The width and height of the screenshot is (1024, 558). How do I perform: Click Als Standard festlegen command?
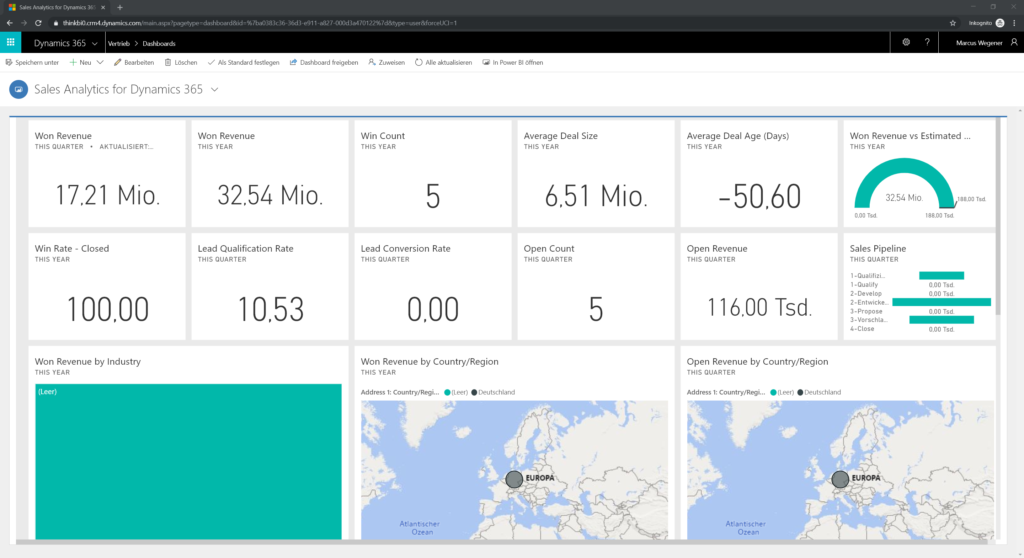(243, 63)
